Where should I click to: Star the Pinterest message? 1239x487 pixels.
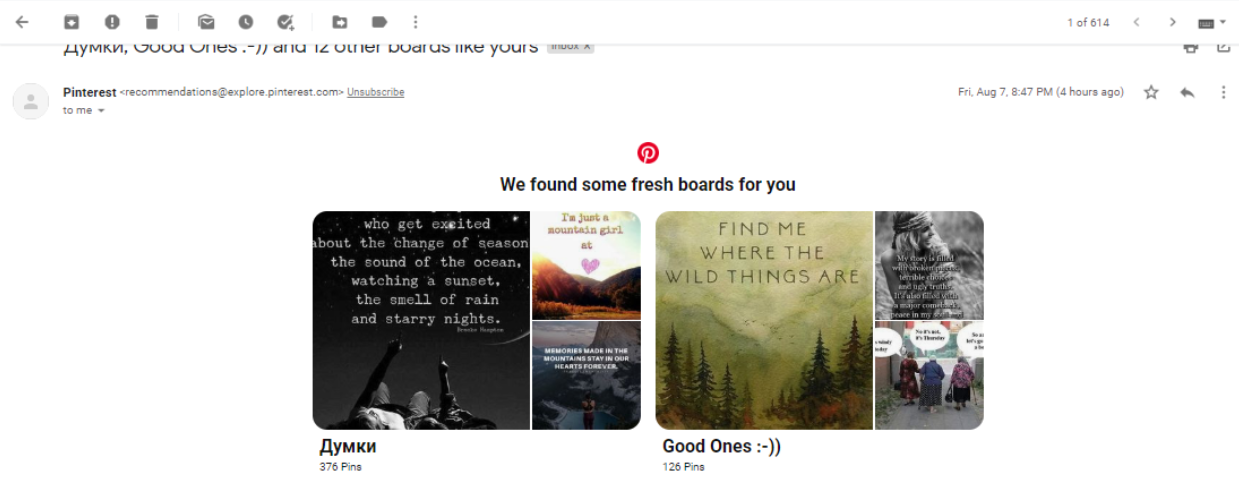(1151, 92)
